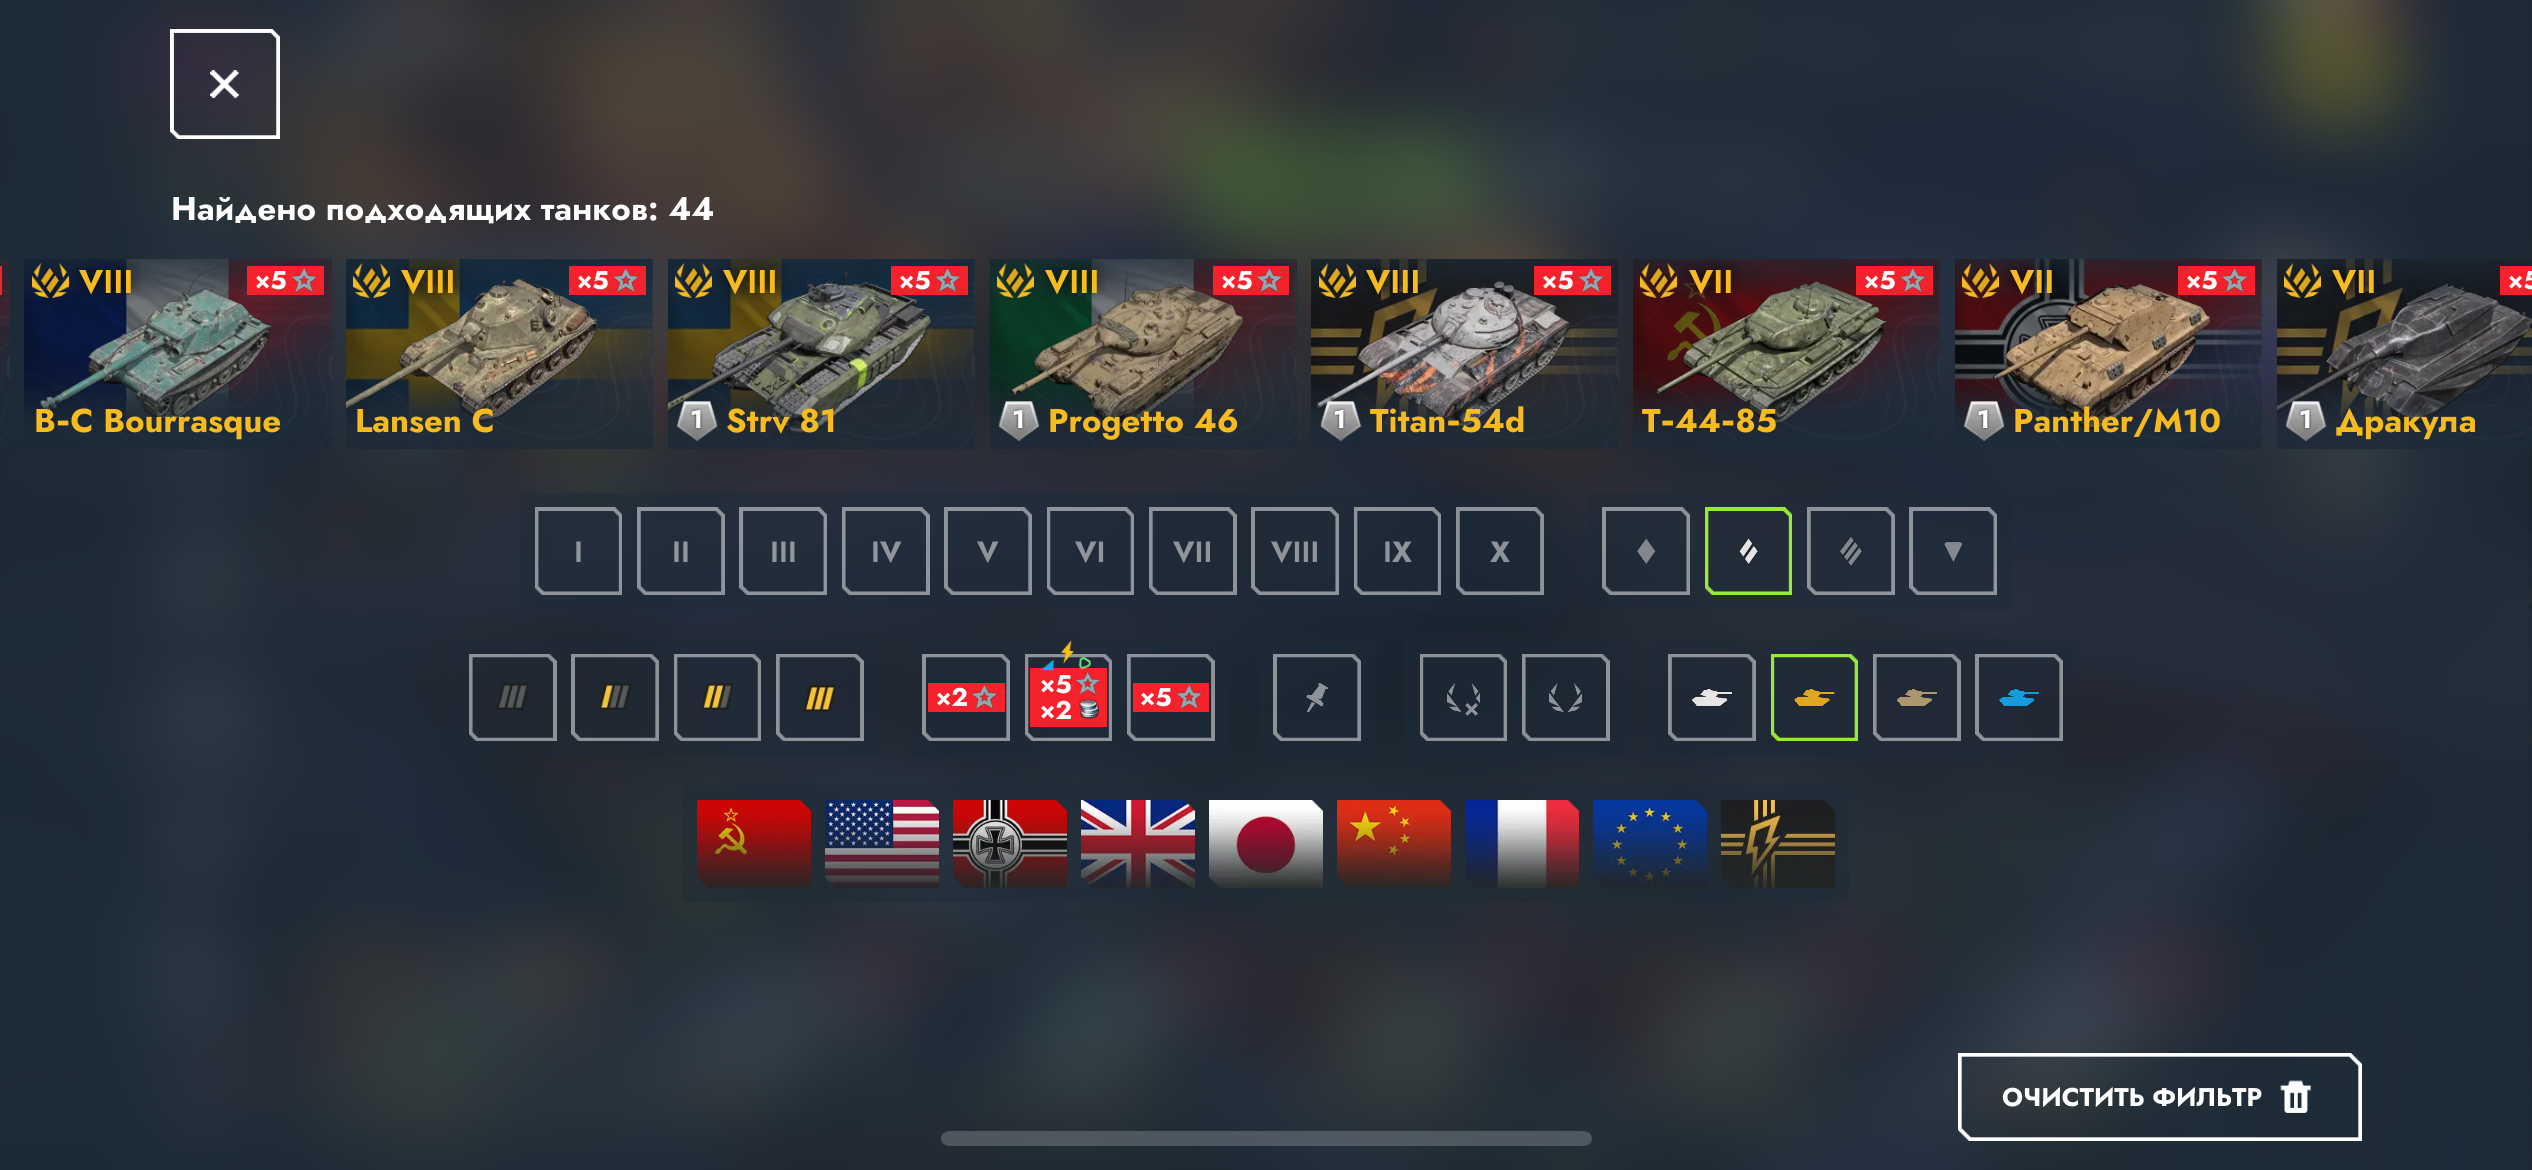The width and height of the screenshot is (2532, 1170).
Task: Select the blue collector tank filter icon
Action: pyautogui.click(x=2019, y=697)
